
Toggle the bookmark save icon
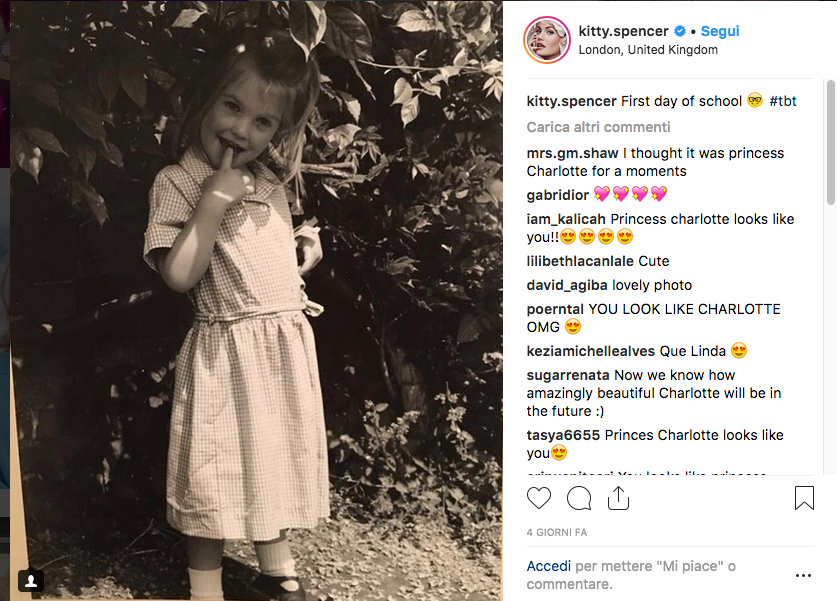[x=804, y=498]
